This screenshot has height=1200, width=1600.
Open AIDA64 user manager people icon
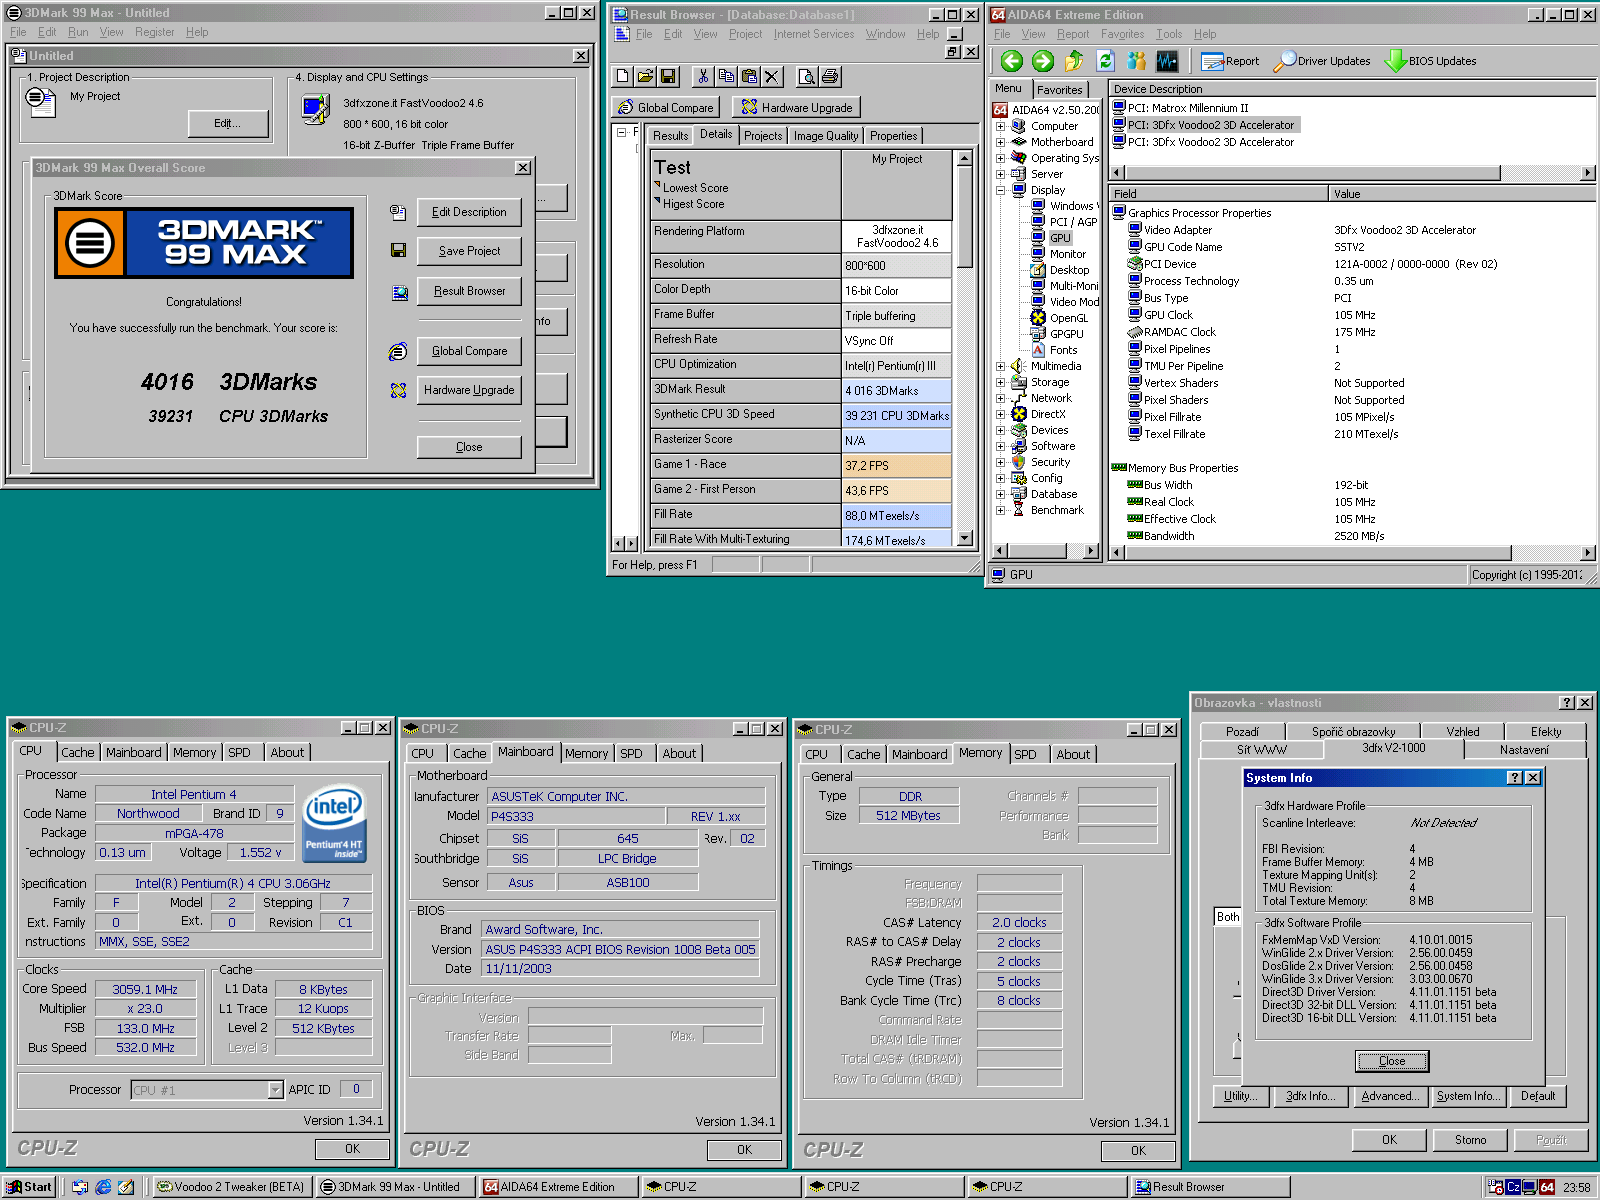tap(1136, 61)
